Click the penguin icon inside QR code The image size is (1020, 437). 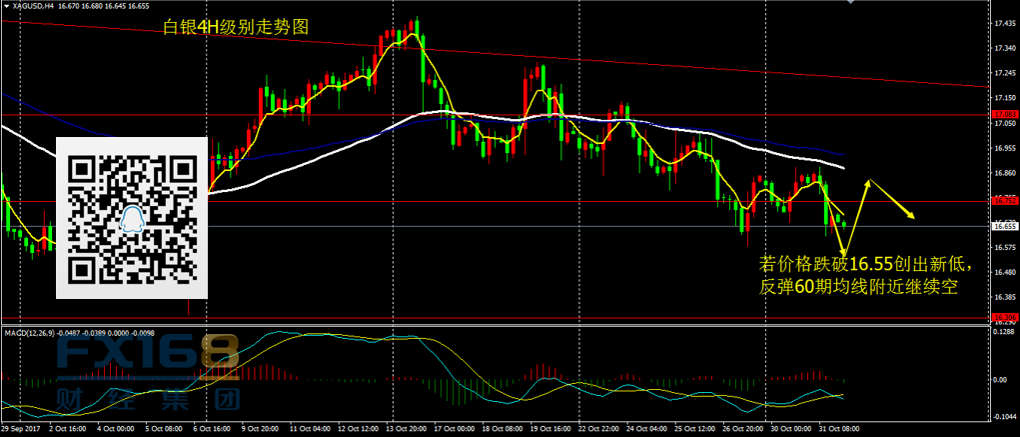133,219
